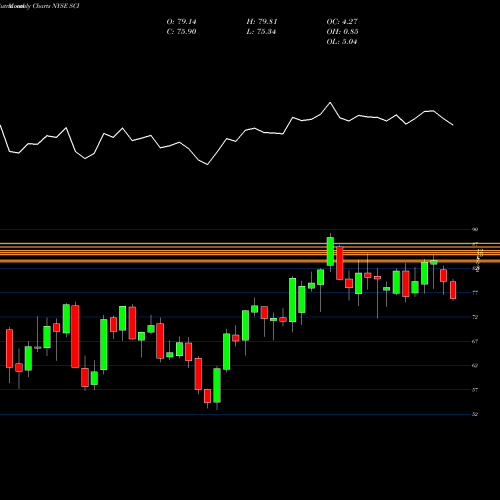500x500 pixels.
Task: Click the 52 price axis label
Action: tap(475, 414)
